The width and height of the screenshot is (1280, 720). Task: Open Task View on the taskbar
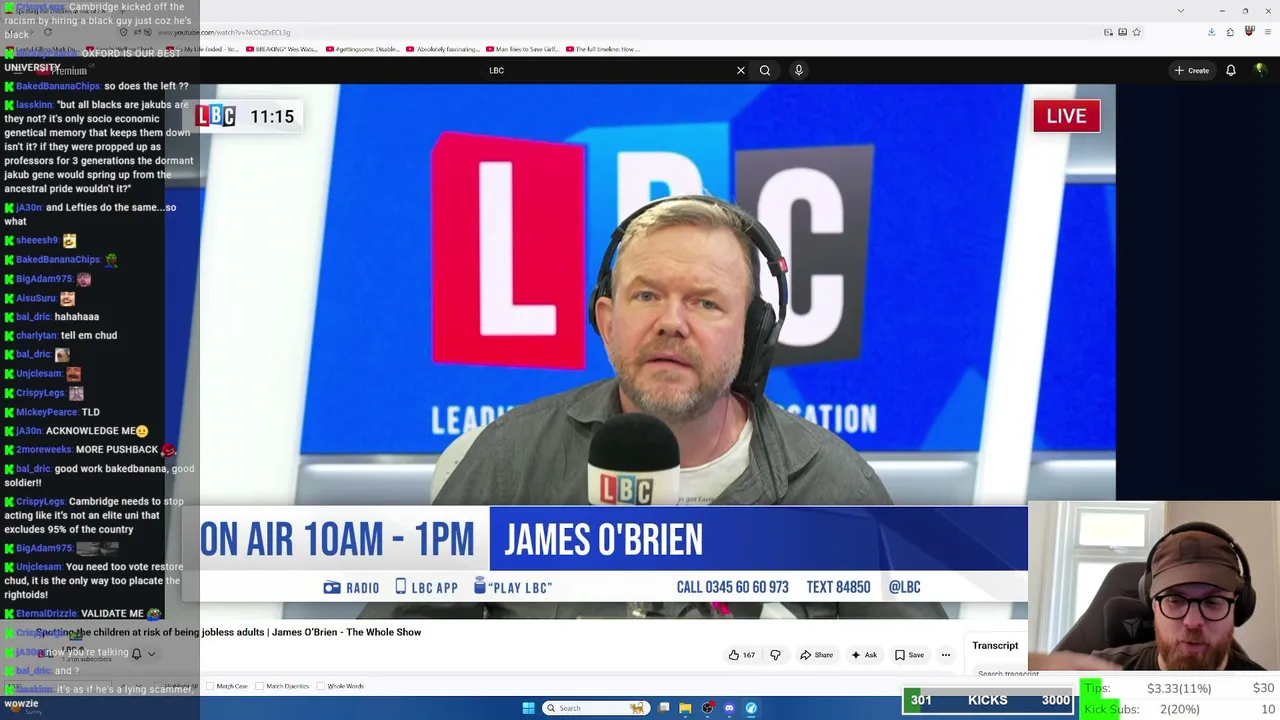(664, 708)
